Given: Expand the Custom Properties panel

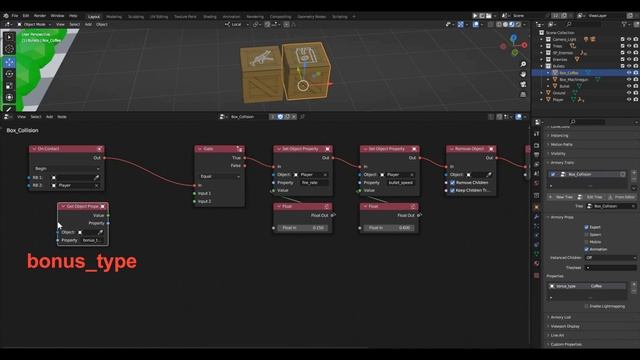Looking at the screenshot, I should tap(566, 344).
